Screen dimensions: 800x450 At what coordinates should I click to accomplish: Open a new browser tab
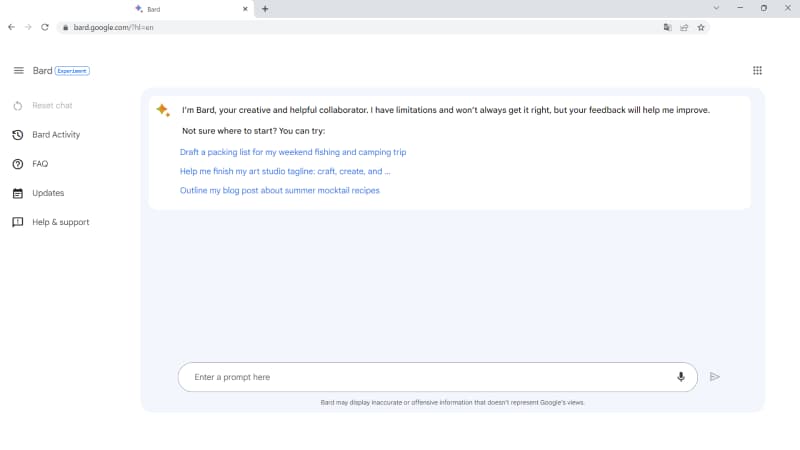pyautogui.click(x=265, y=9)
